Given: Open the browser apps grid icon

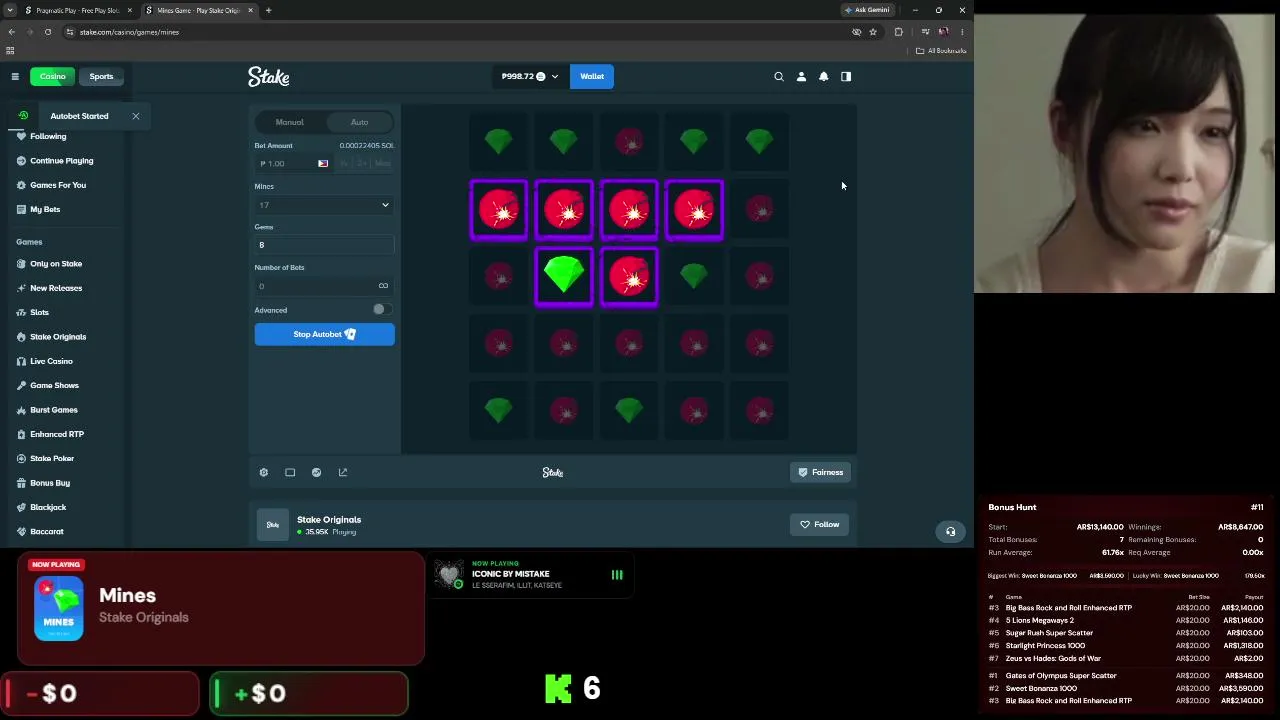Looking at the screenshot, I should click(x=10, y=51).
